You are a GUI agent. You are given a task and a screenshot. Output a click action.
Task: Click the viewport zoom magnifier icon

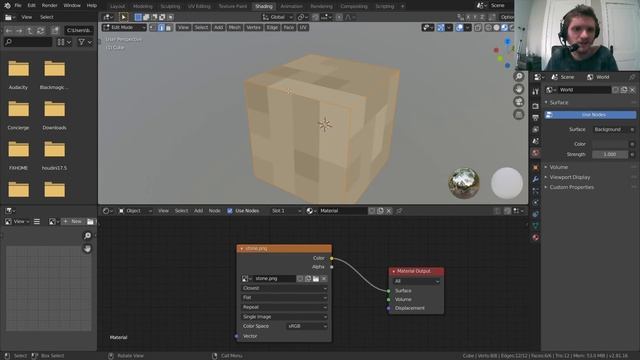519,76
